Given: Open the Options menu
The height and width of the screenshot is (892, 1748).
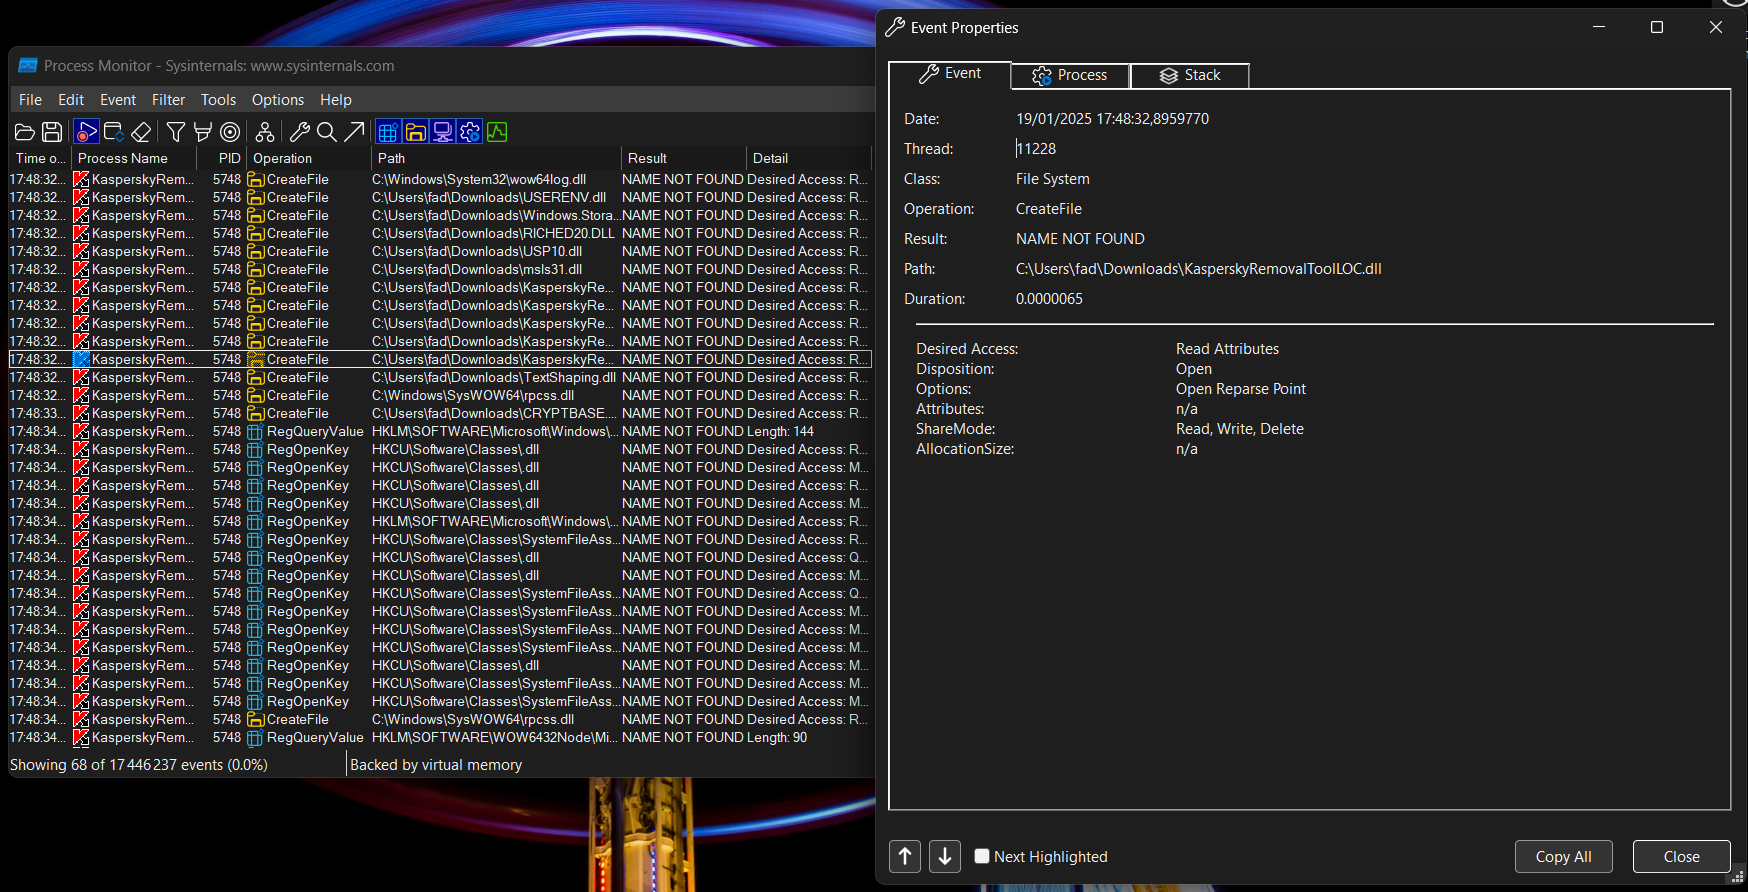Looking at the screenshot, I should [x=278, y=100].
